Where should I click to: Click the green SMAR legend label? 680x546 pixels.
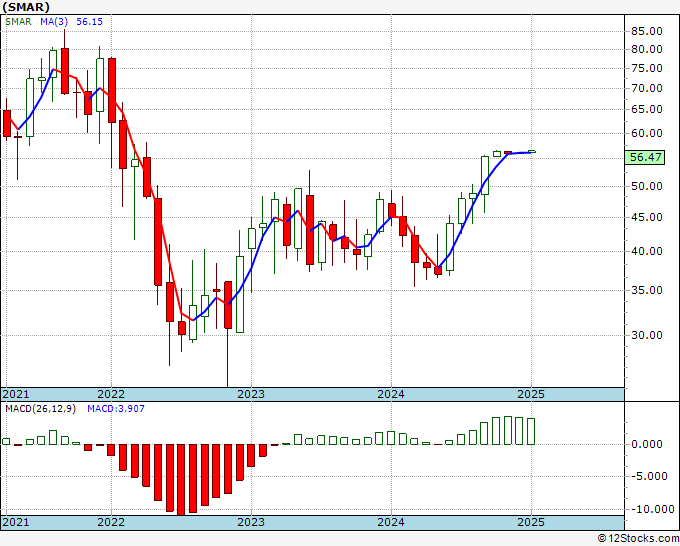pos(18,22)
